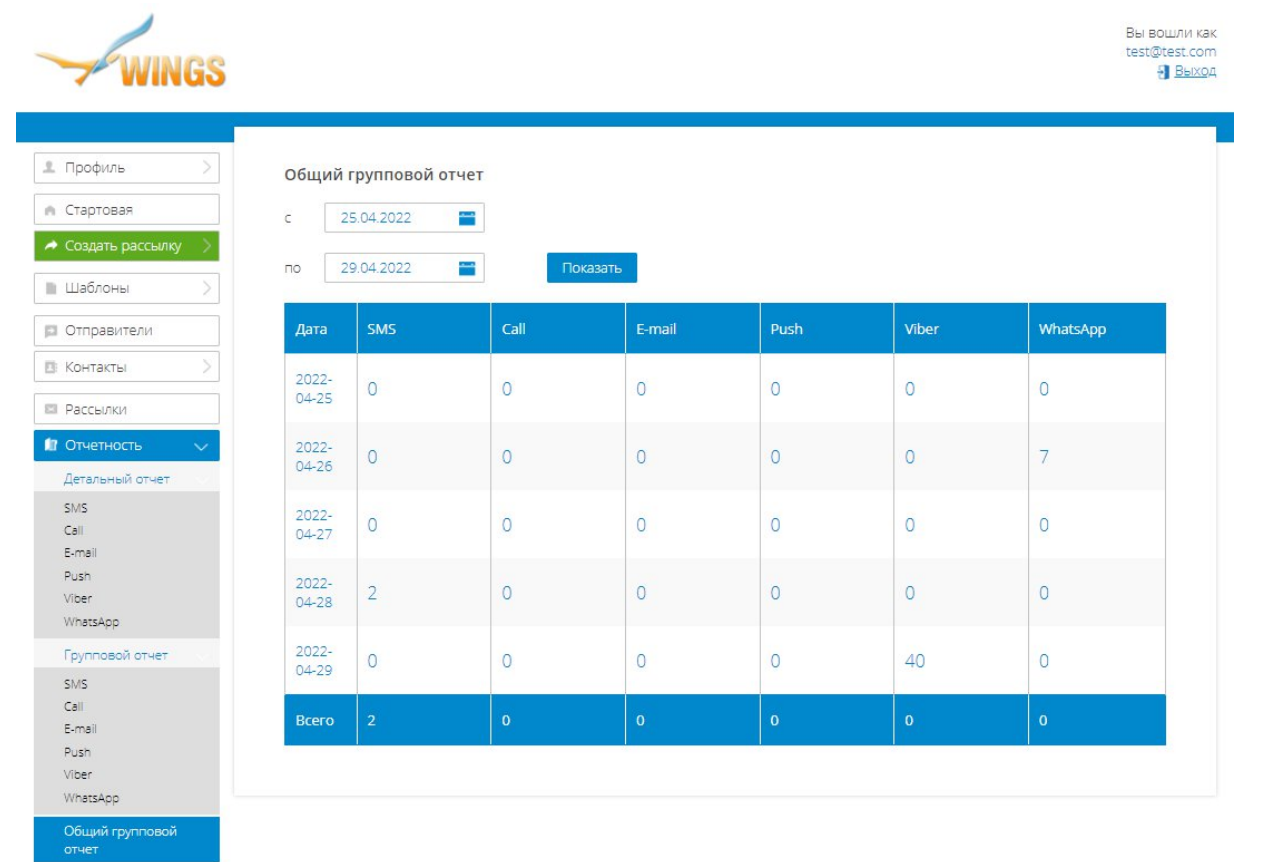
Task: Expand the Шаблоны submenu arrow
Action: pyautogui.click(x=206, y=289)
